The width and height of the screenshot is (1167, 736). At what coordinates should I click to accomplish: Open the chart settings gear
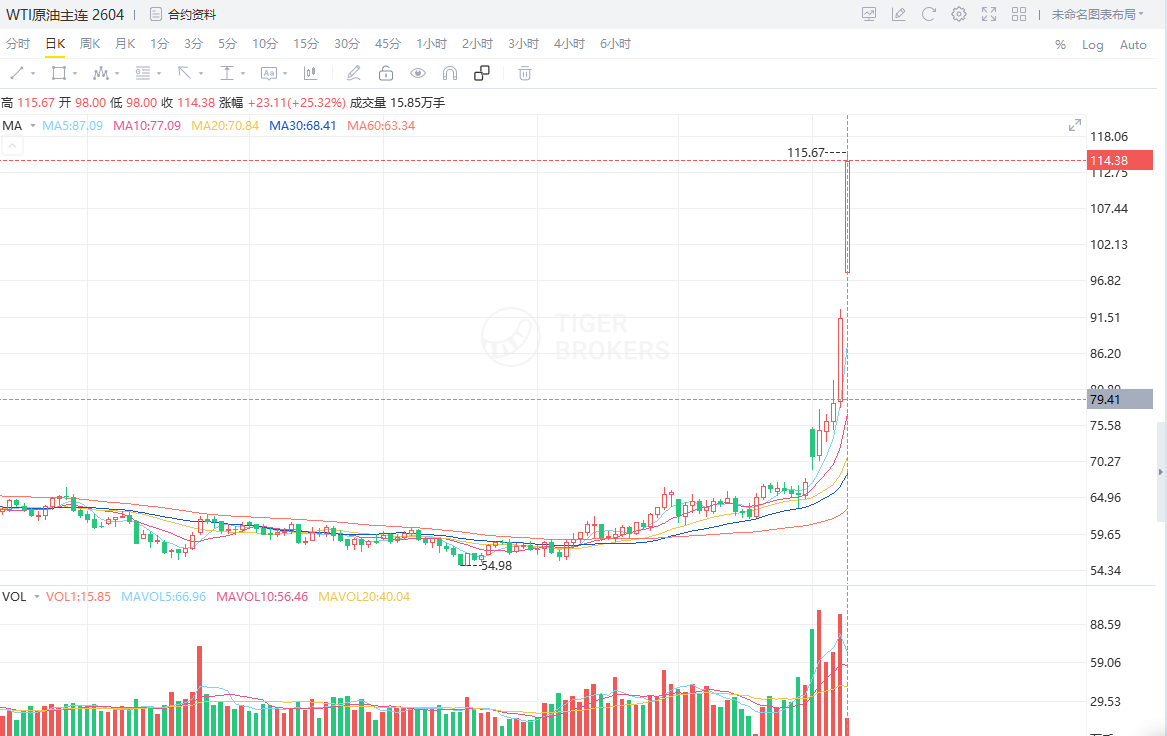pyautogui.click(x=959, y=14)
